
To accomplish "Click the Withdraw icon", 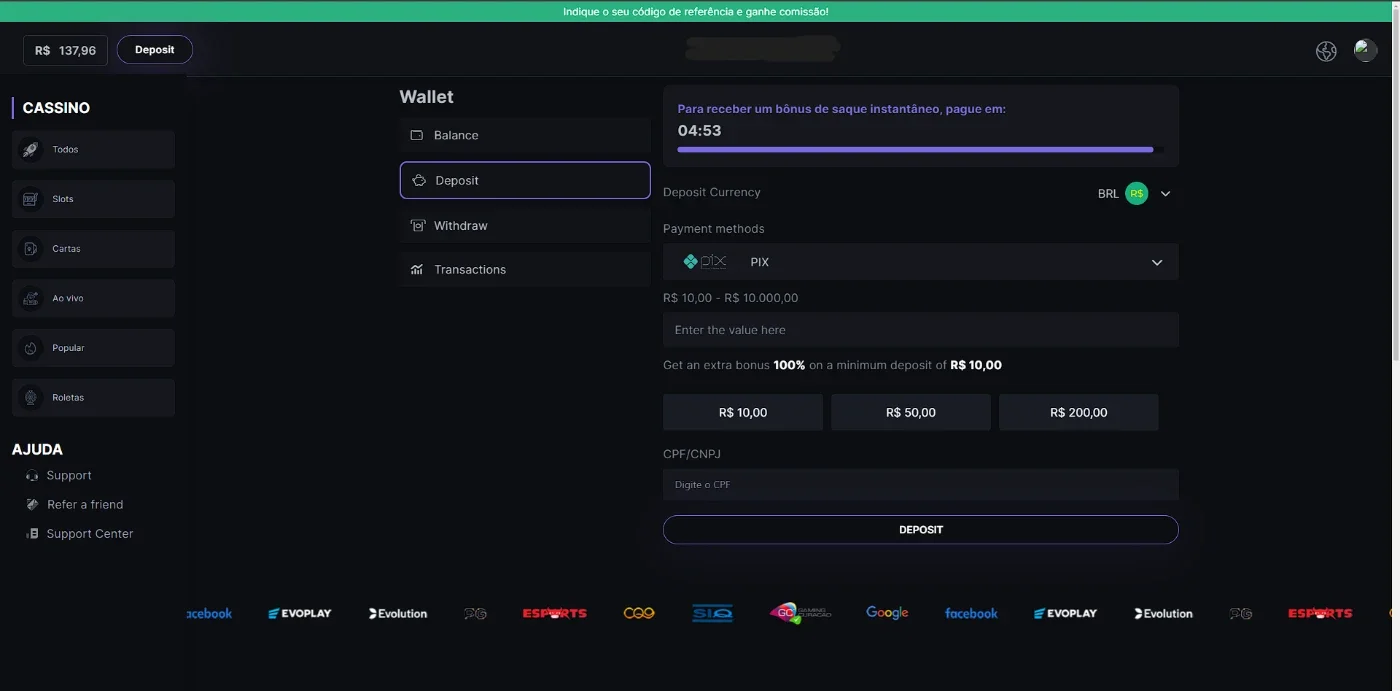I will pos(417,226).
